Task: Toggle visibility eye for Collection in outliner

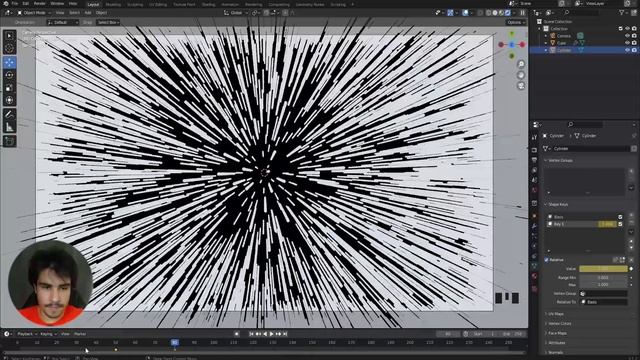Action: [627, 29]
